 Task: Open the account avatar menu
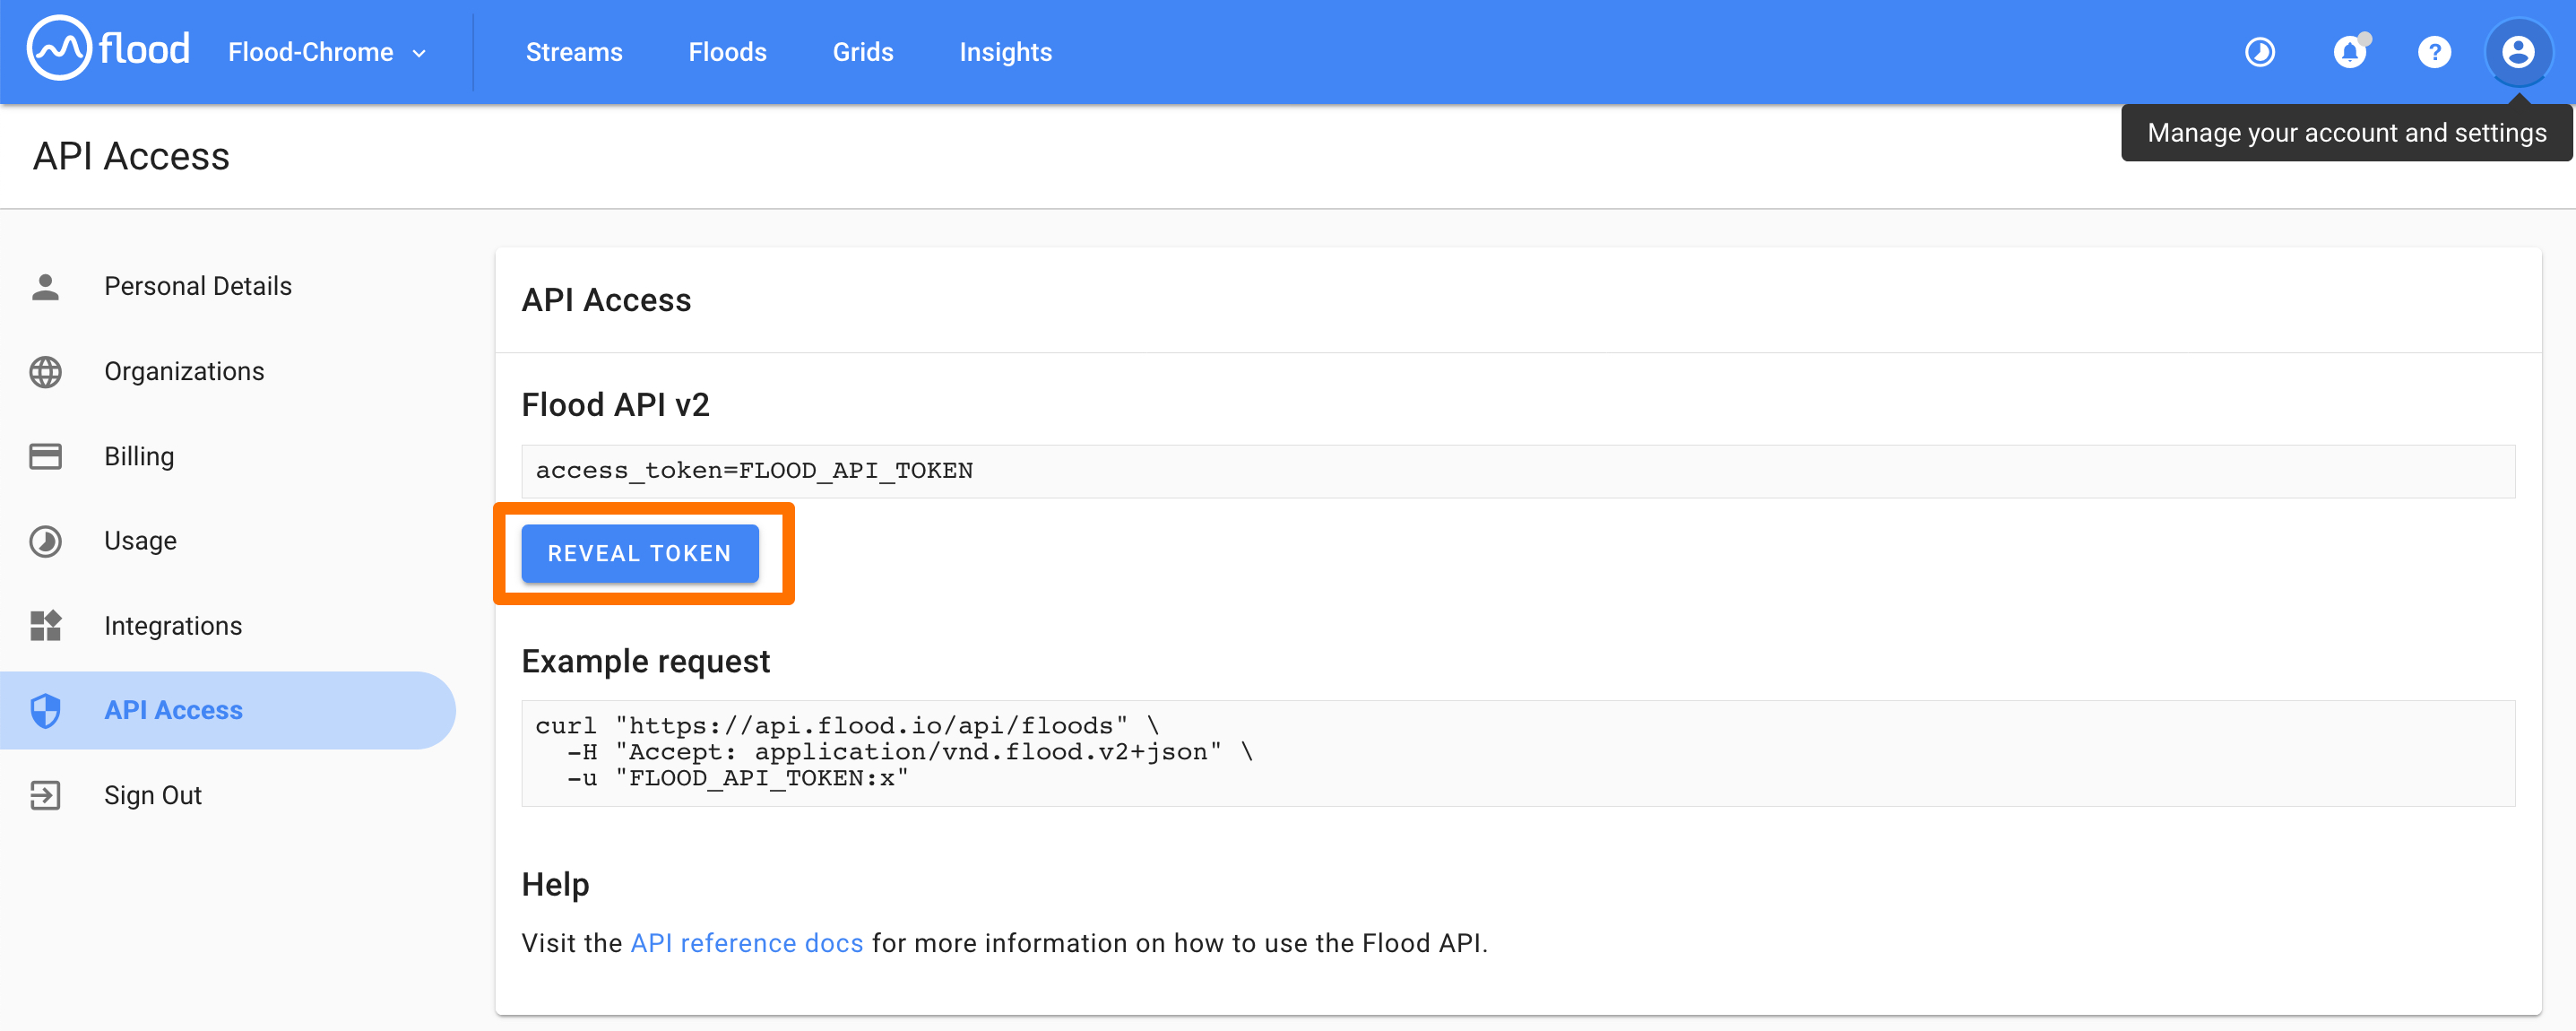click(2518, 52)
